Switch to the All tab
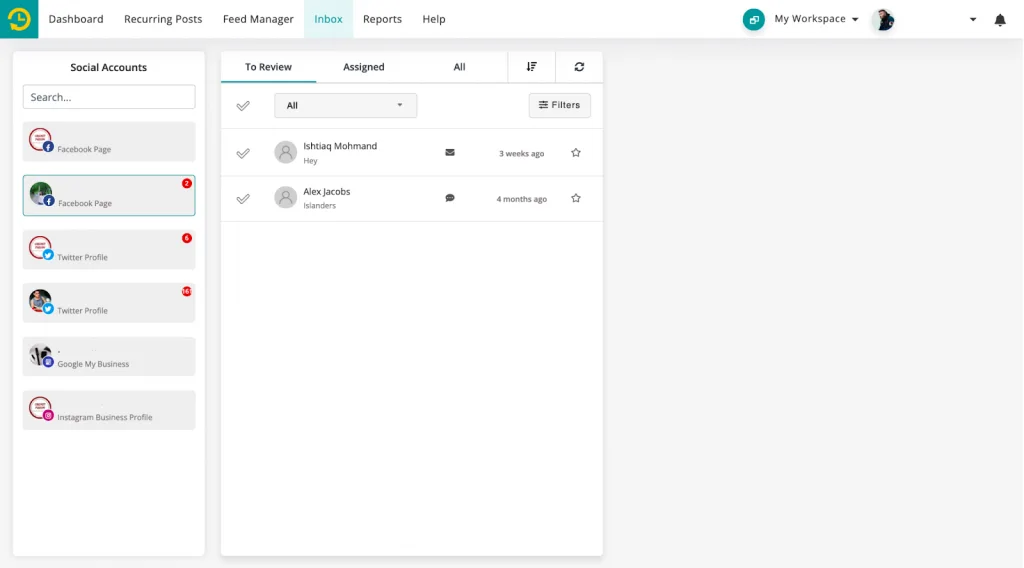 460,67
